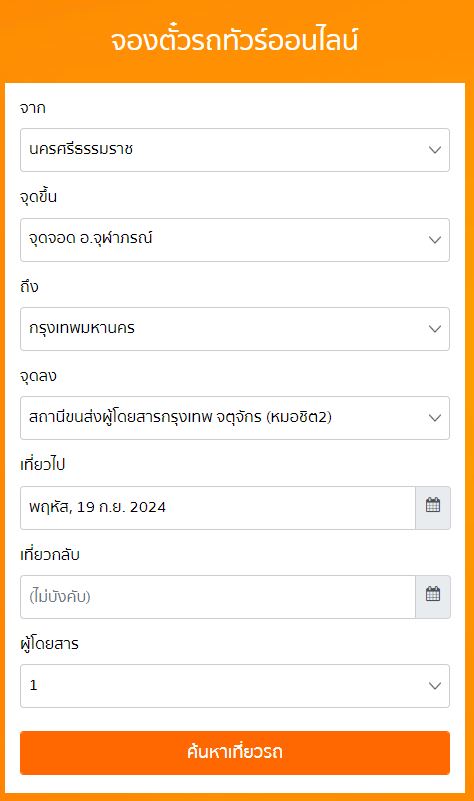Click the จุดขึ้น field label

click(x=38, y=197)
